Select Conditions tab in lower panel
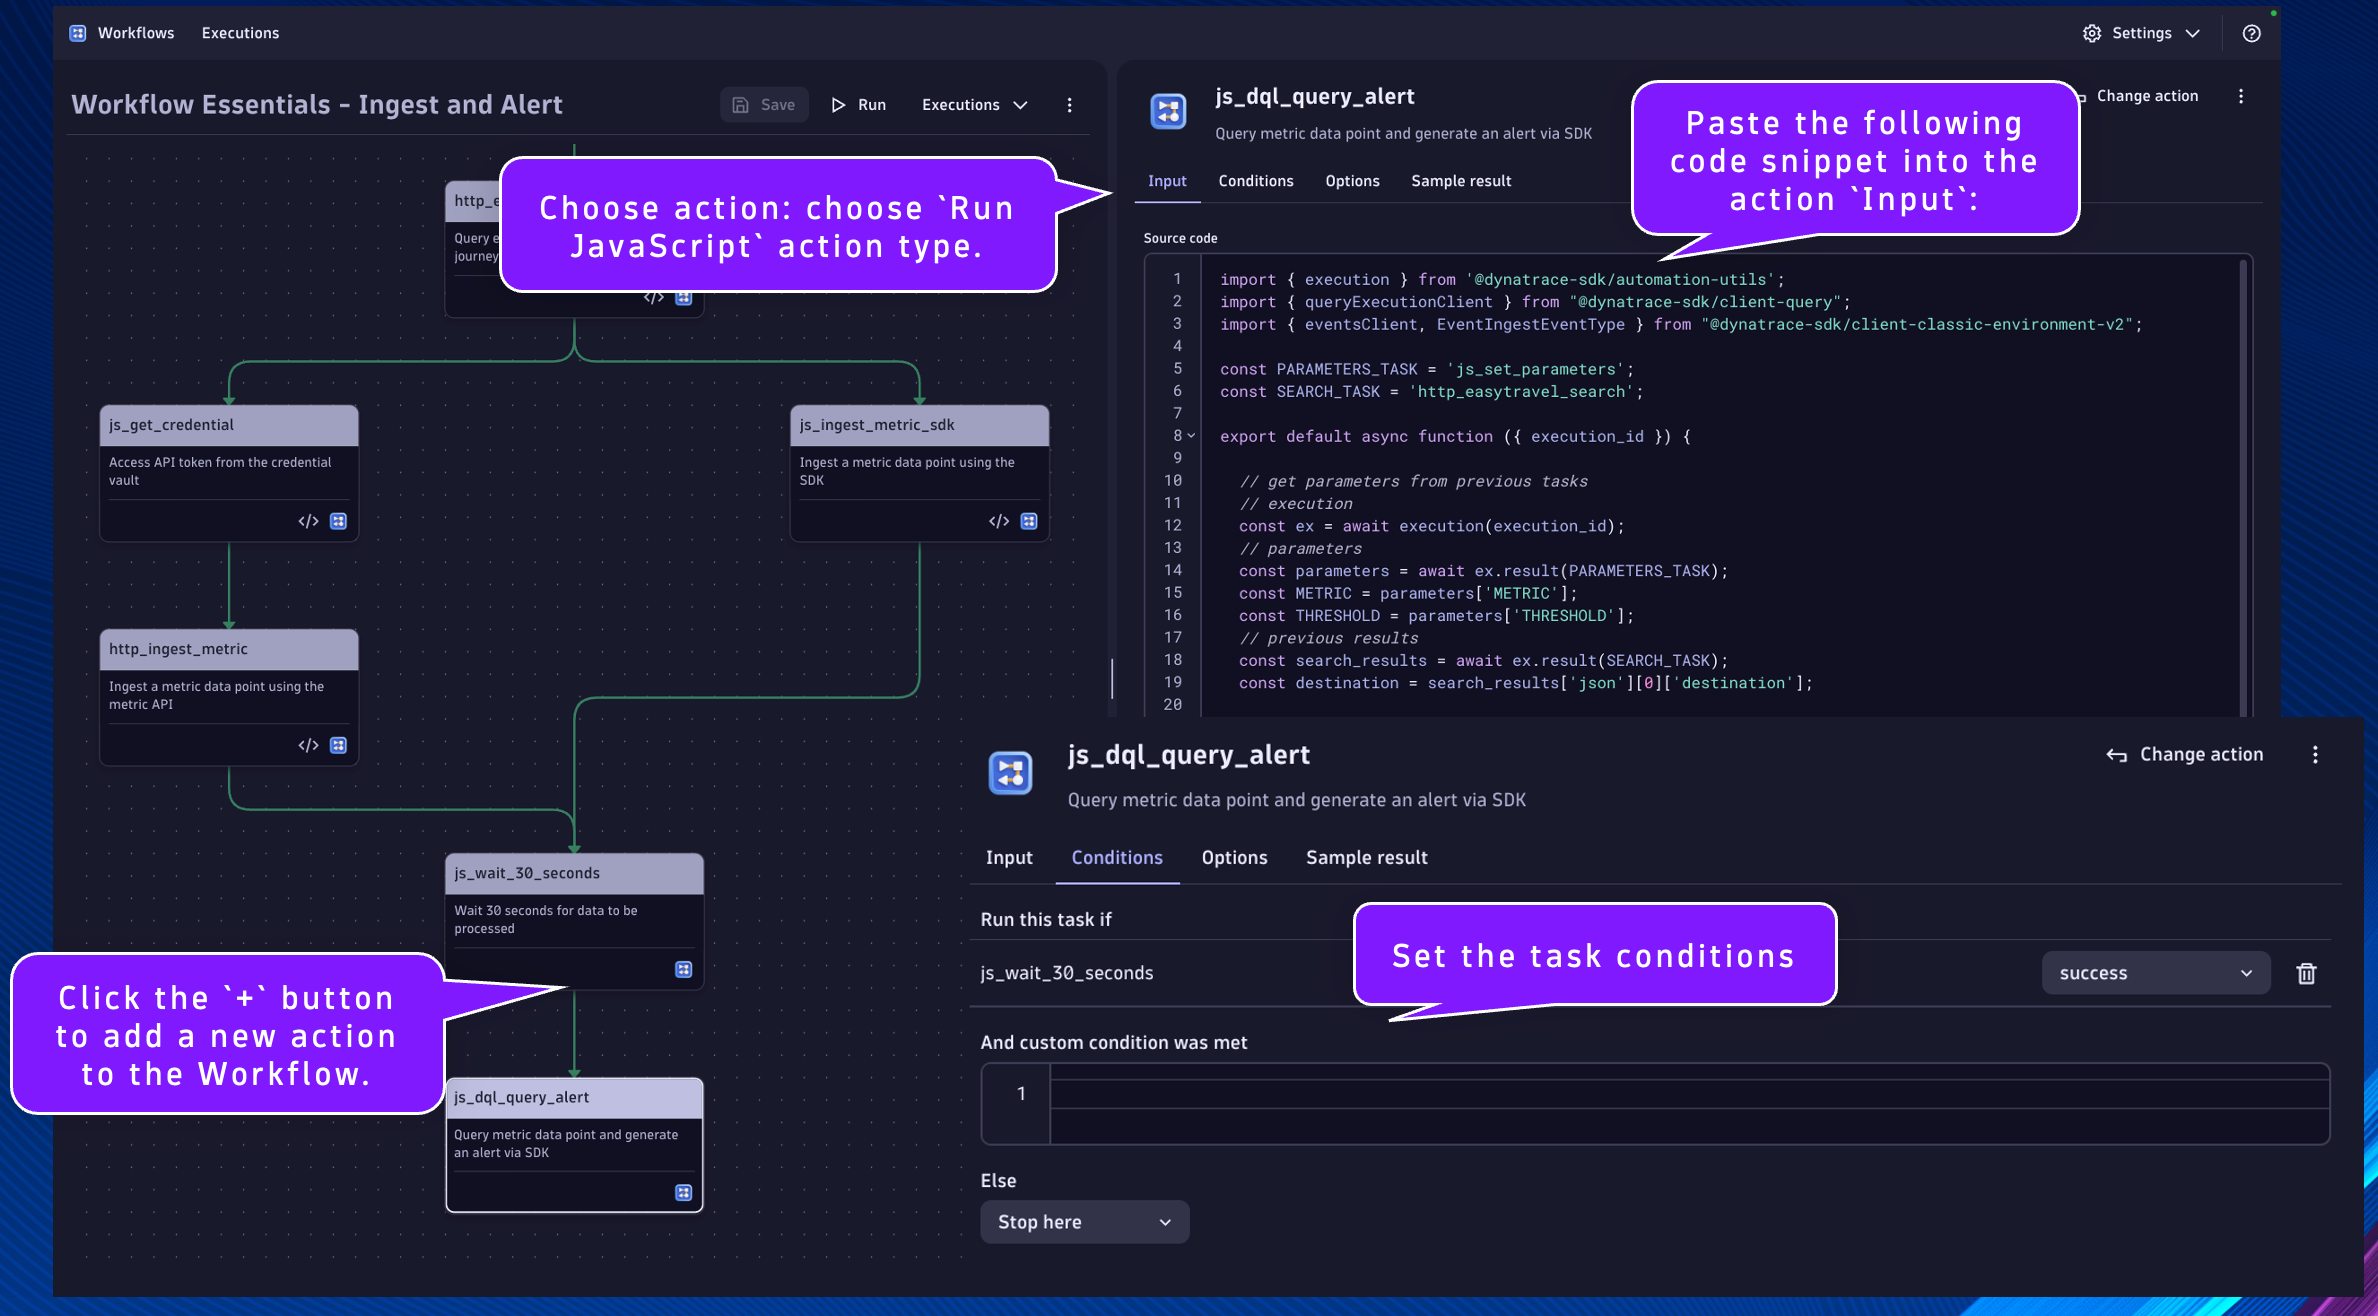 (x=1116, y=858)
